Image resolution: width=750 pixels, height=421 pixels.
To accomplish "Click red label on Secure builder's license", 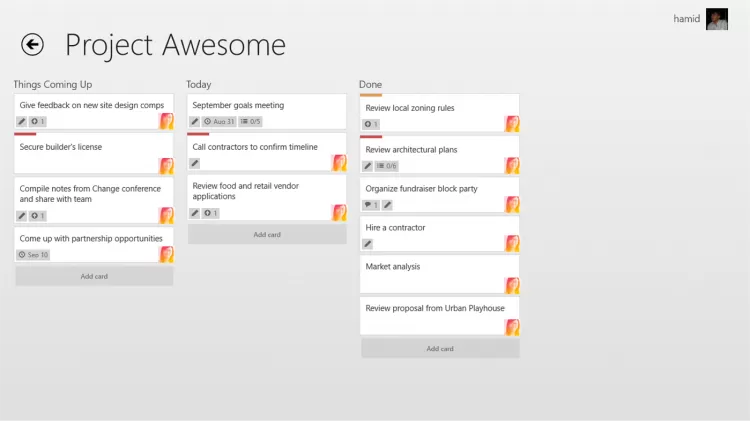I will point(25,134).
